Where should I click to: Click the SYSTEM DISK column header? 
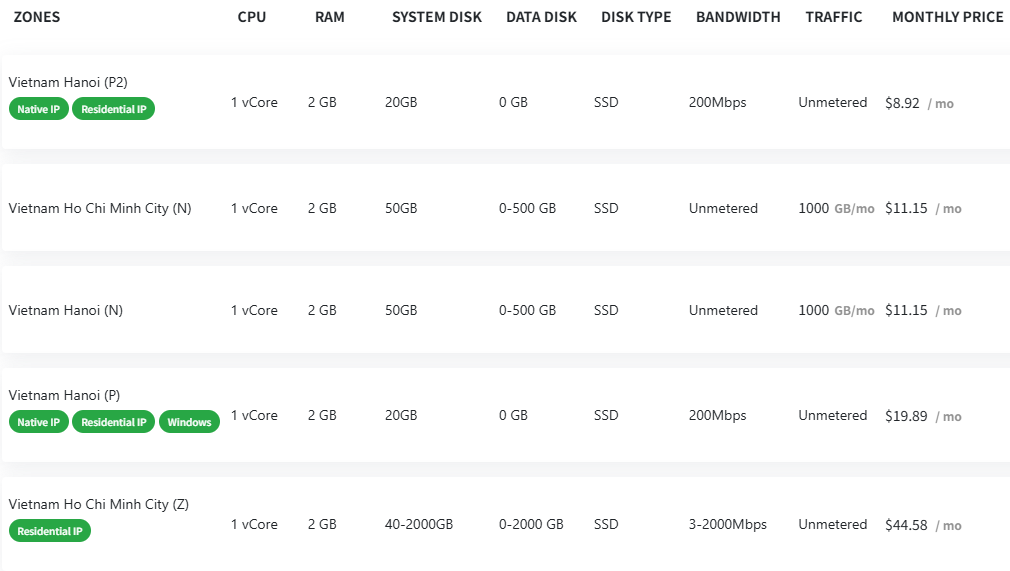click(437, 17)
